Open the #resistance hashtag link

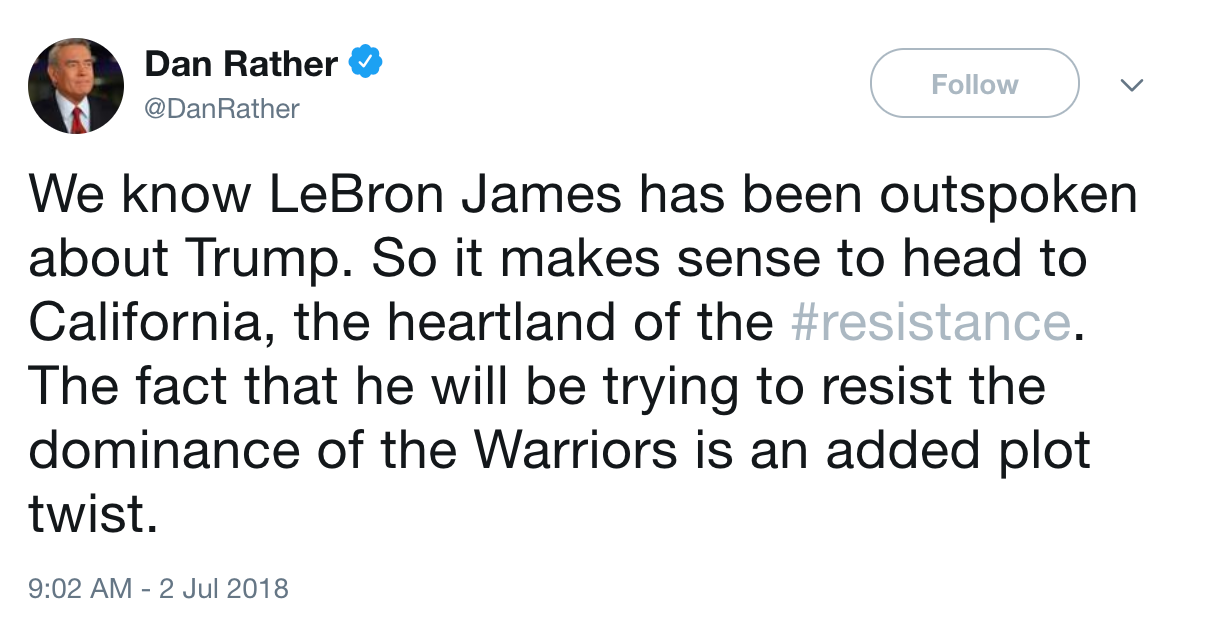click(930, 323)
